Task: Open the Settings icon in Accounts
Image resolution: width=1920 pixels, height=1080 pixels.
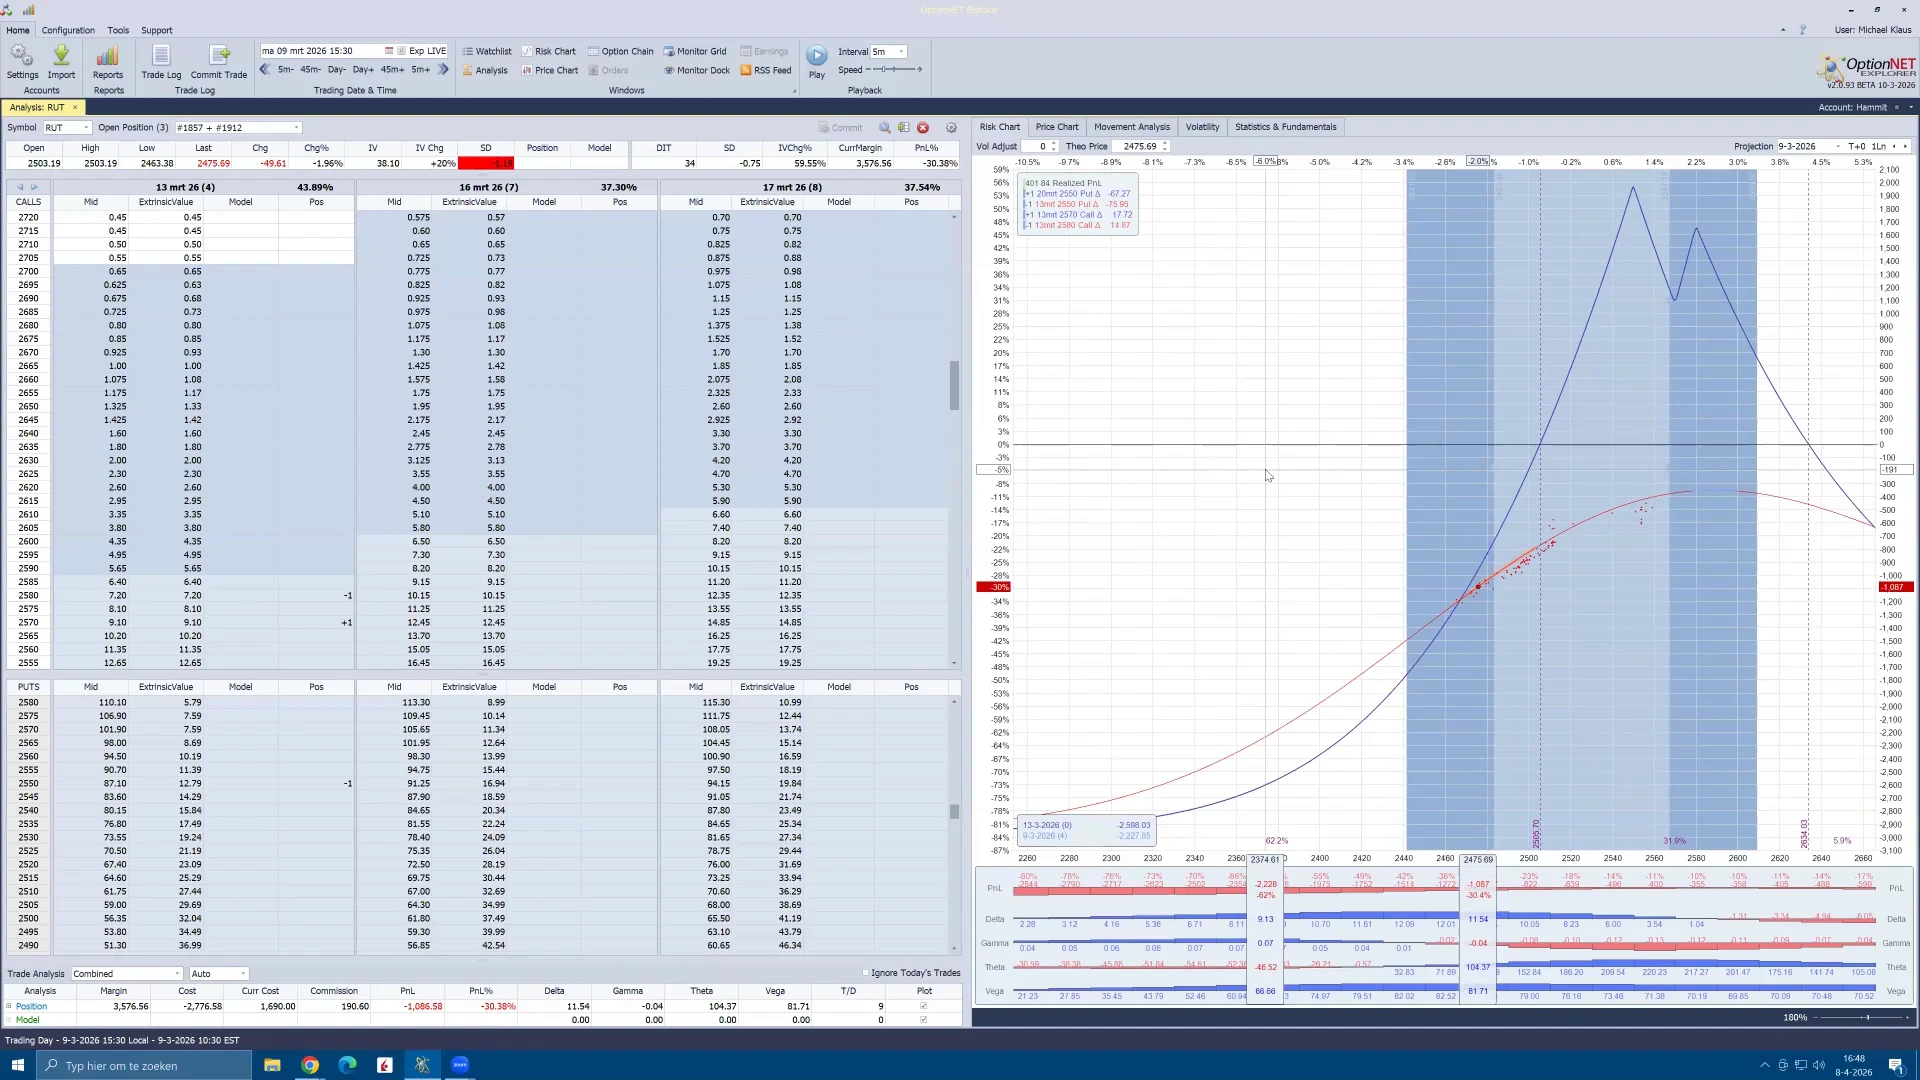Action: tap(22, 61)
